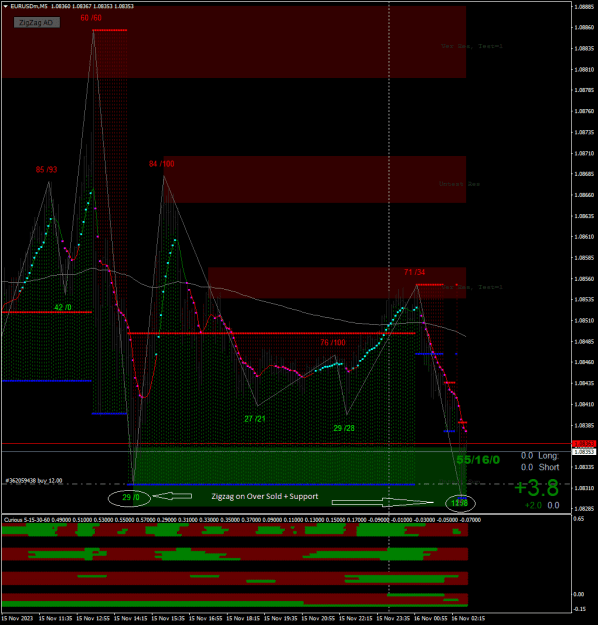Image resolution: width=598 pixels, height=625 pixels.
Task: Click 1.08885 on the price scale
Action: 584,6
